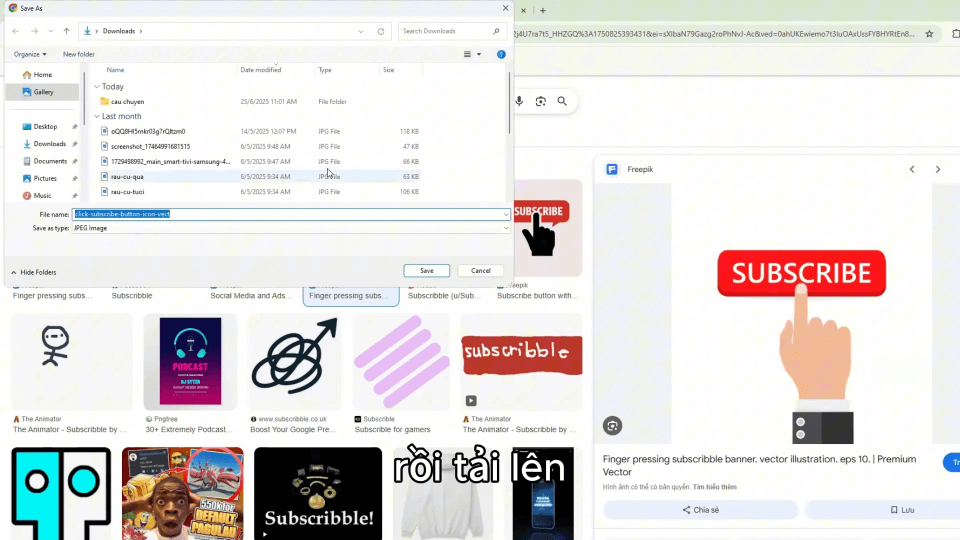Start voice search microphone in browser
Image resolution: width=960 pixels, height=540 pixels.
(x=519, y=102)
